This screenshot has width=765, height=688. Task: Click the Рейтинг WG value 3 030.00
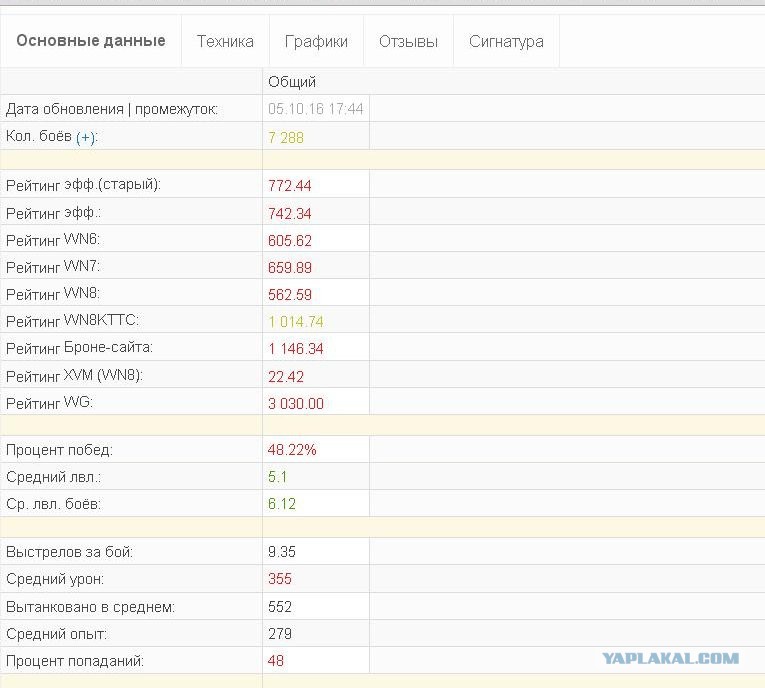click(296, 404)
